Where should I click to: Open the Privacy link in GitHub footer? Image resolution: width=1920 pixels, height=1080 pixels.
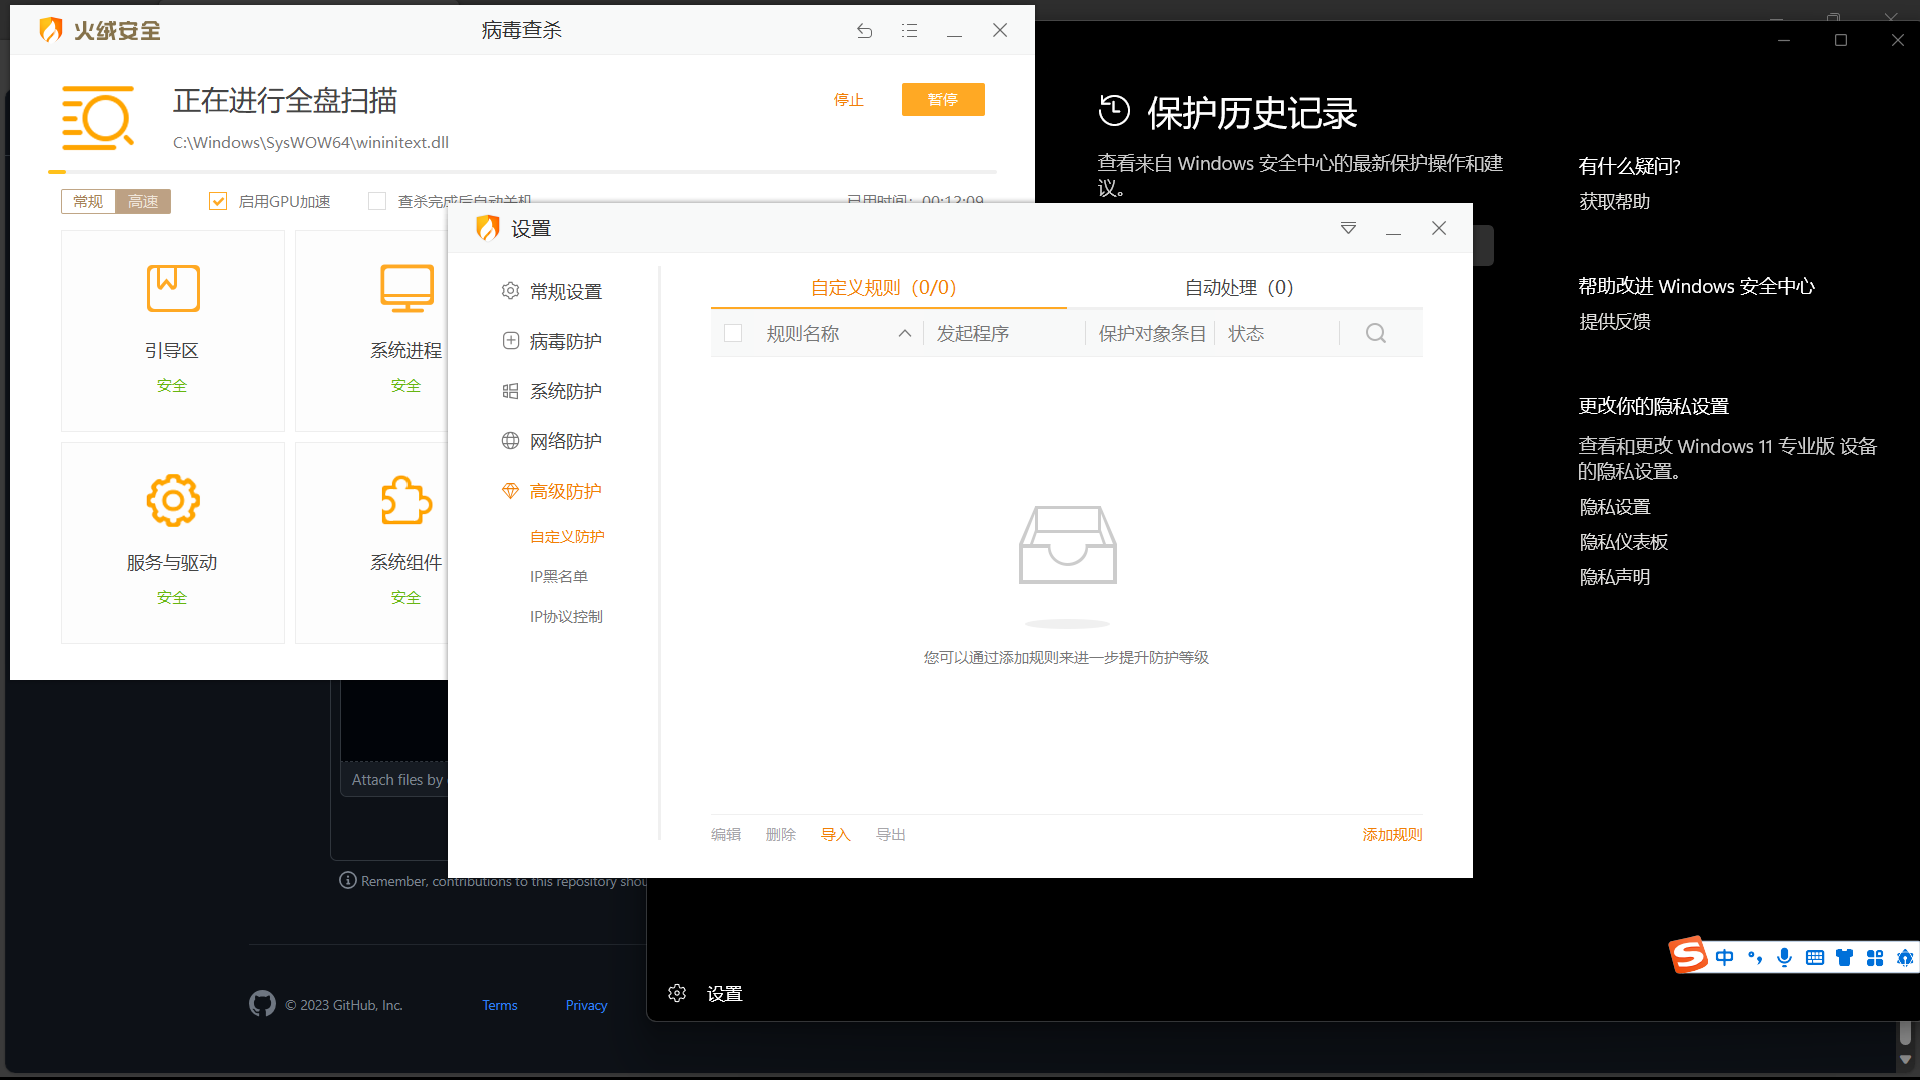point(586,1004)
